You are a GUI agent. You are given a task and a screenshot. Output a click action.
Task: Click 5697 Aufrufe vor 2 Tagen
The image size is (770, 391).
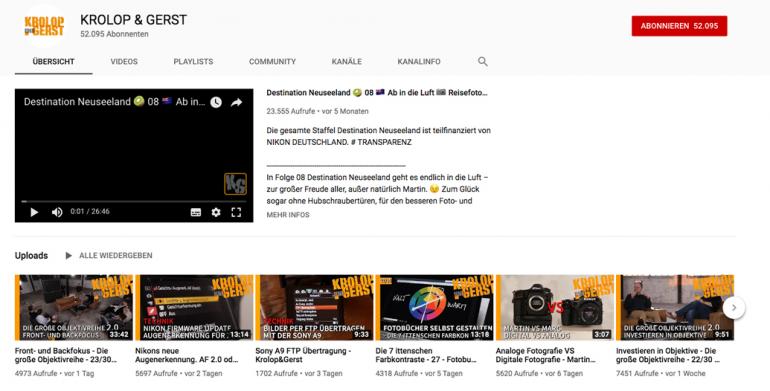[x=179, y=373]
